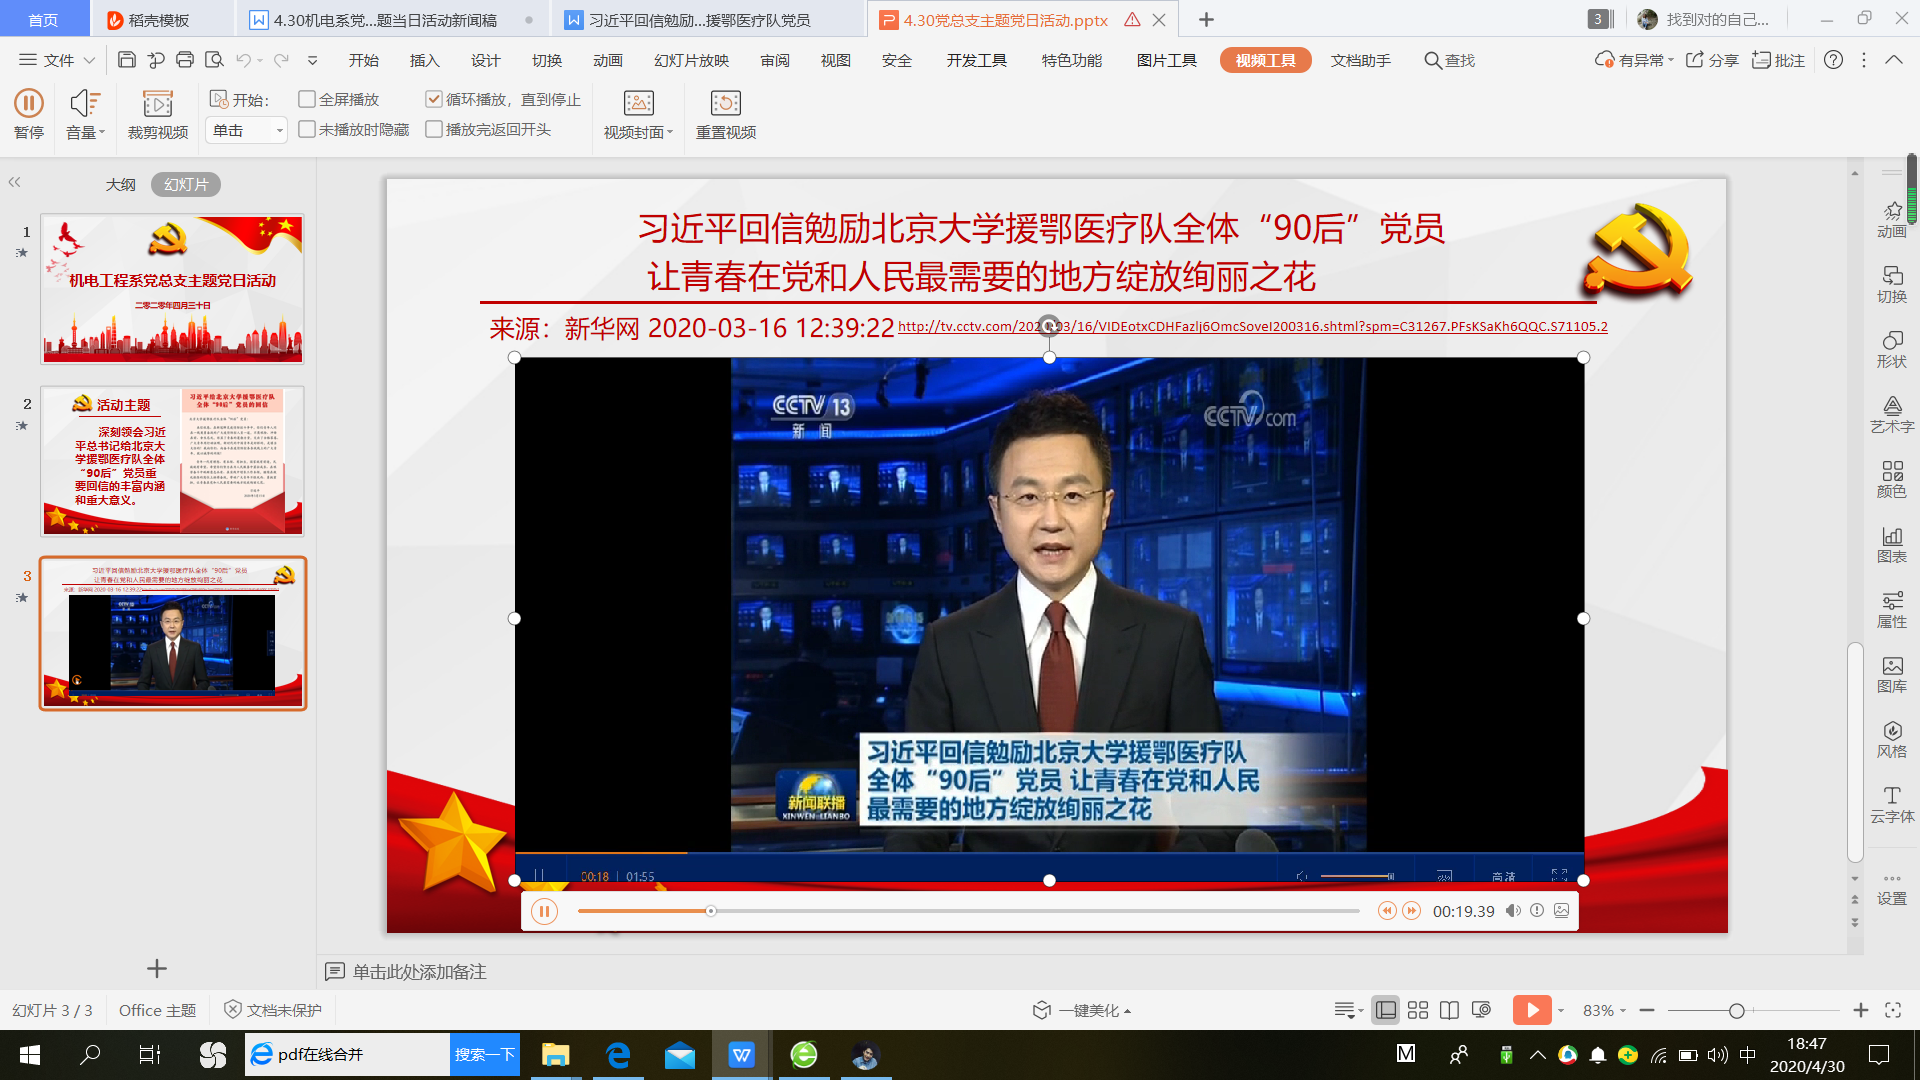Image resolution: width=1920 pixels, height=1080 pixels.
Task: Open the 文件 menu
Action: [57, 60]
